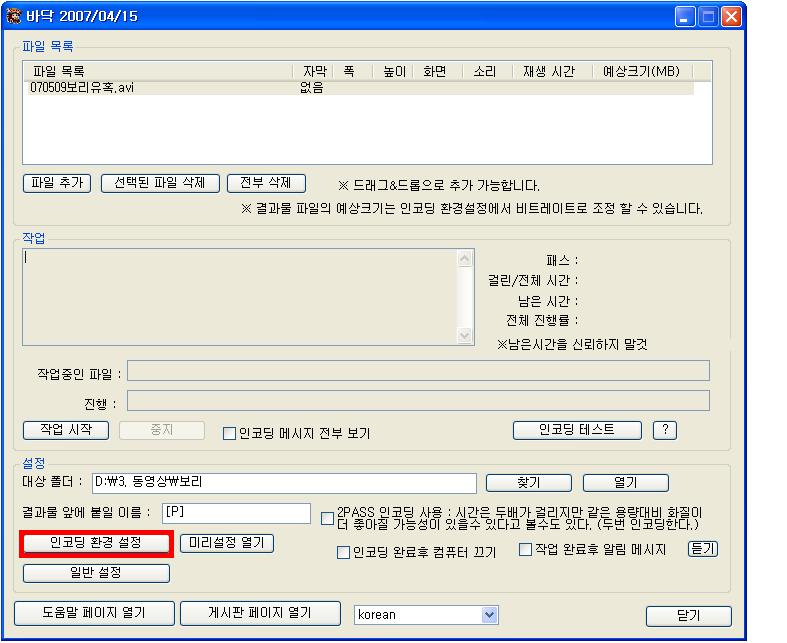
Task: Click the disabled 중지 button
Action: [x=162, y=430]
